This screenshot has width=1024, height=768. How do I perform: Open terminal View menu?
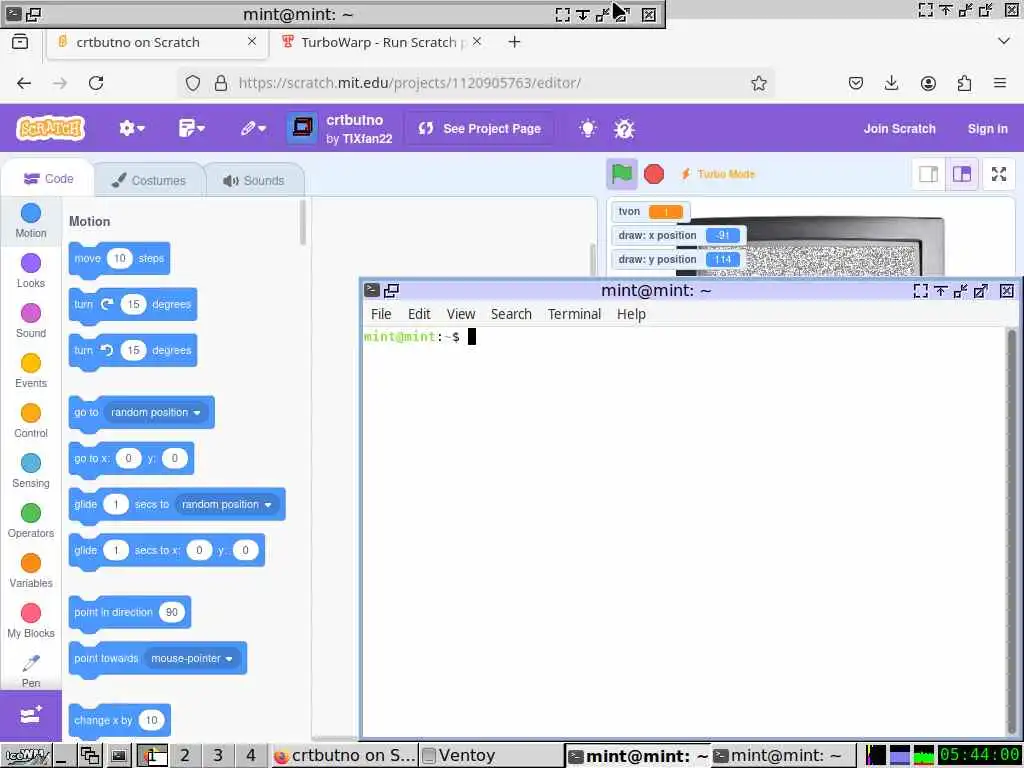pos(460,314)
